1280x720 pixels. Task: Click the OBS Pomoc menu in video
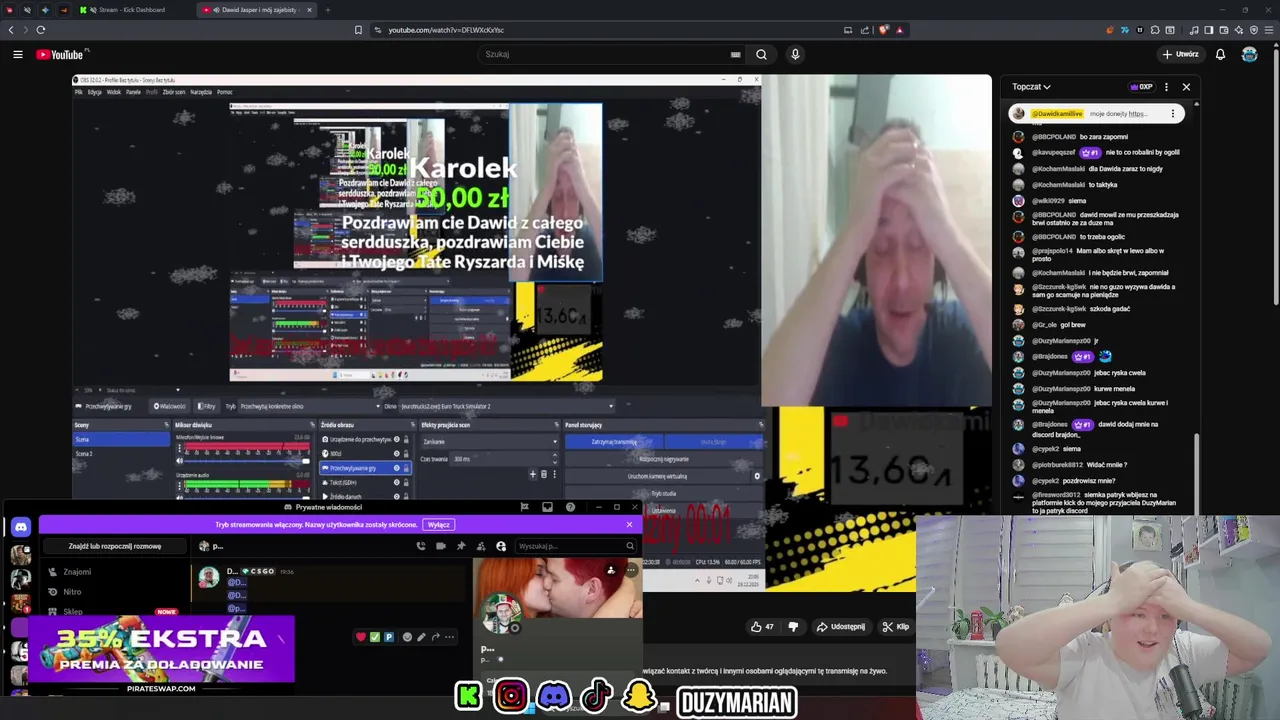point(224,92)
